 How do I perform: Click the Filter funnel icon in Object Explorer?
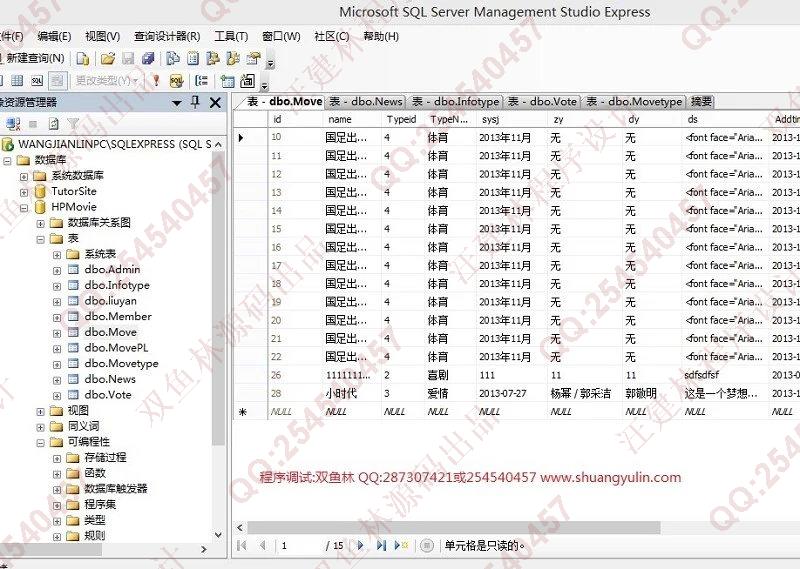(73, 123)
